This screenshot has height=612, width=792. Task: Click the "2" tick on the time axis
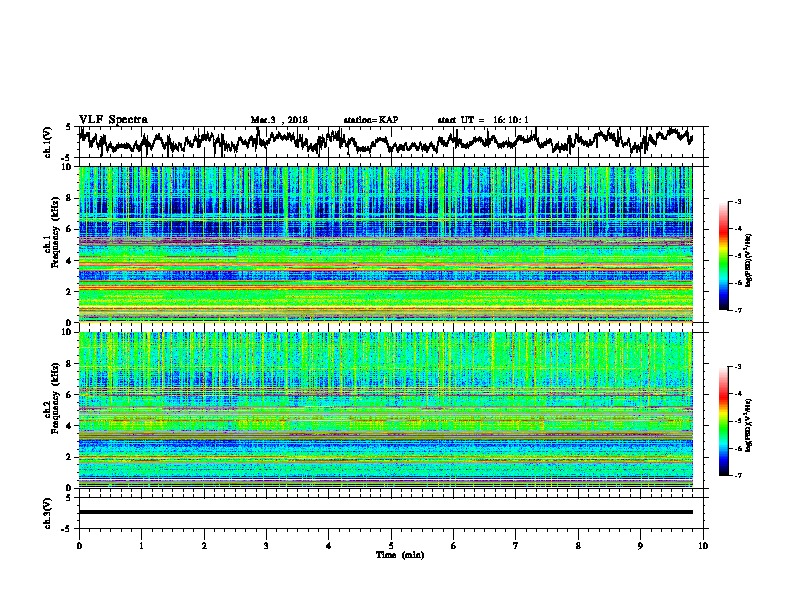tap(204, 546)
